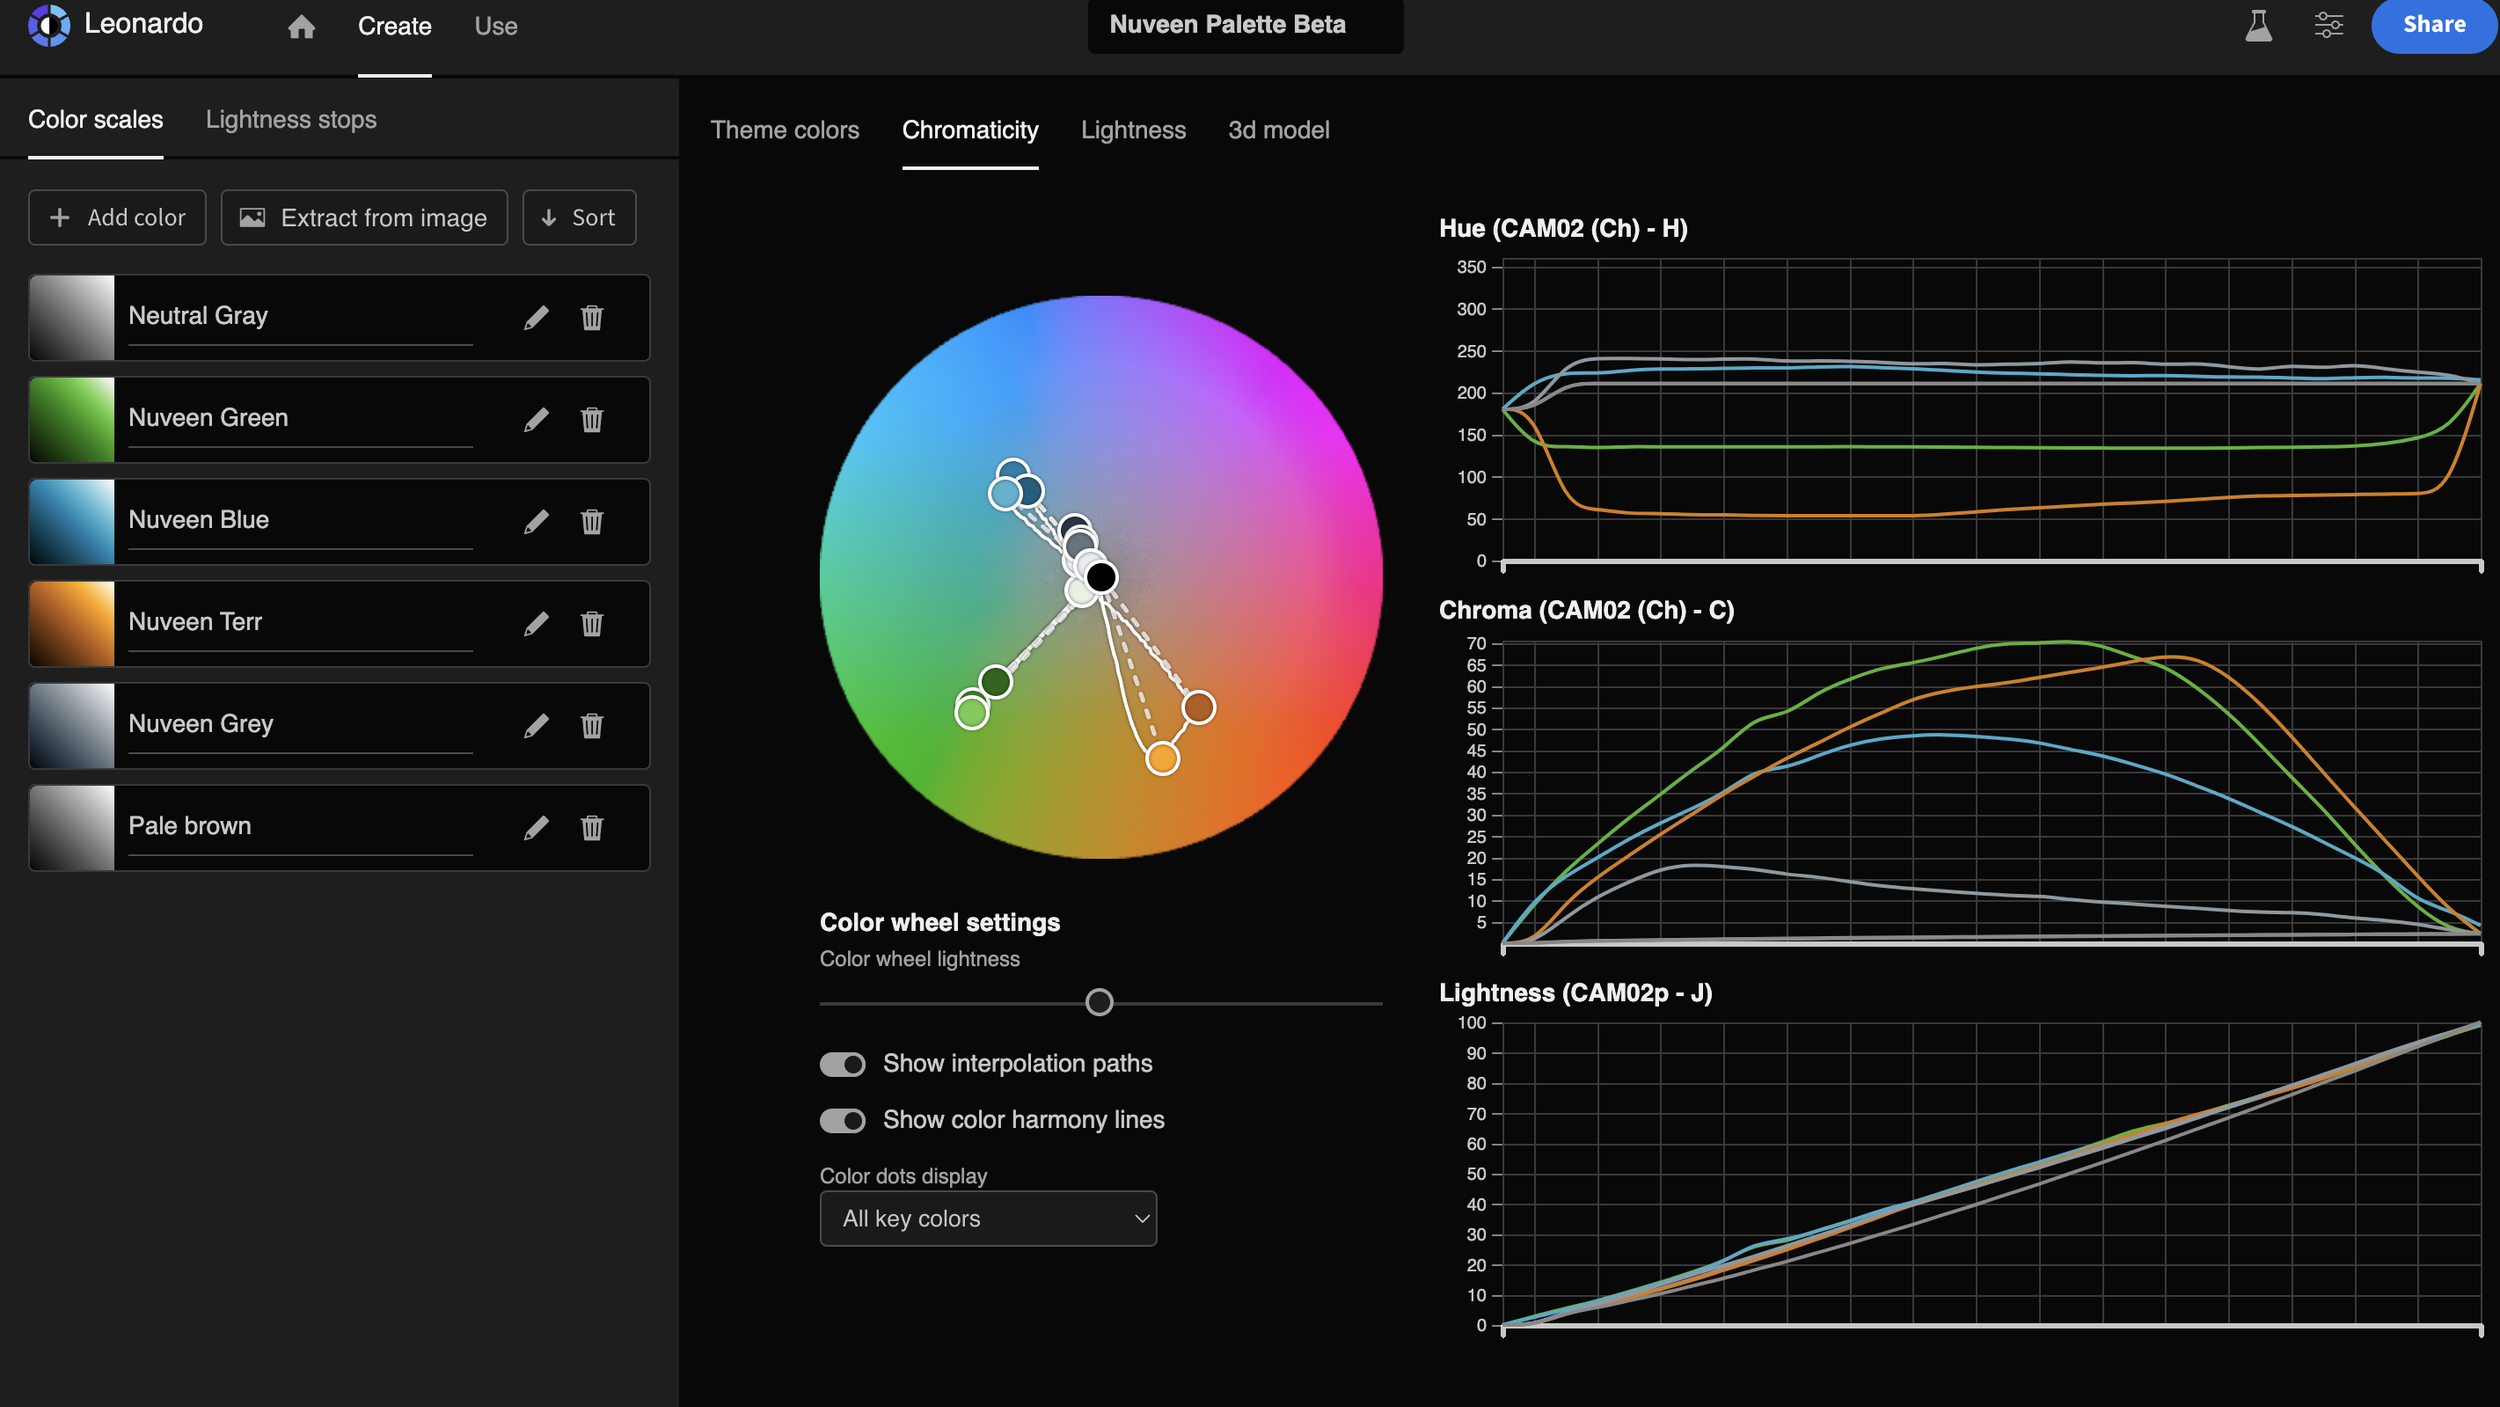Image resolution: width=2500 pixels, height=1407 pixels.
Task: Delete the Pale brown color scale
Action: click(x=592, y=827)
